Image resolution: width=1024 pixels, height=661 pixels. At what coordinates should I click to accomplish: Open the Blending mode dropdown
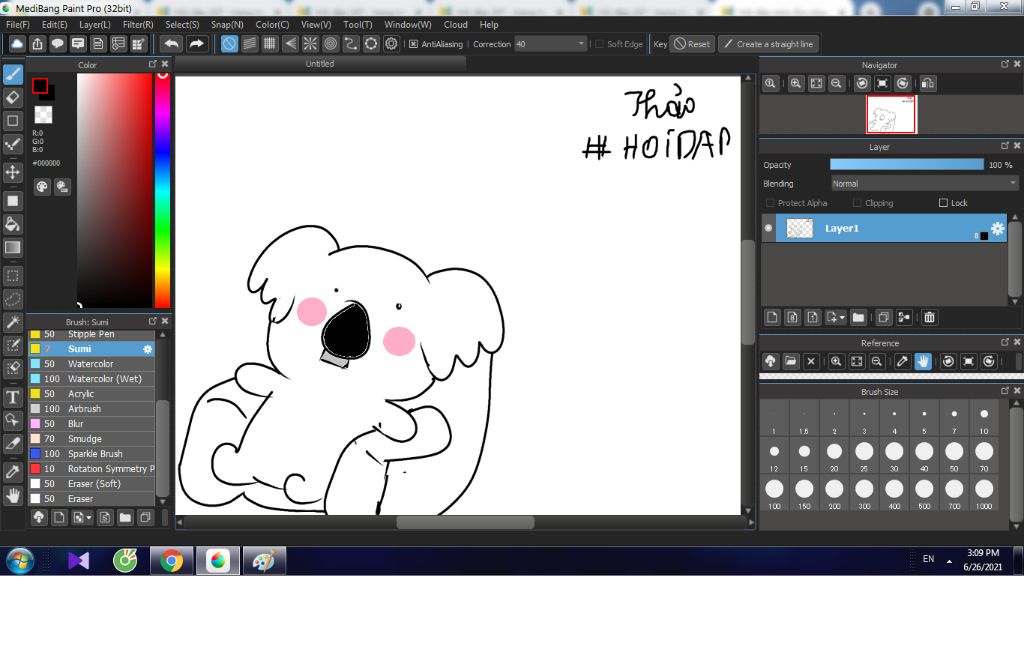[x=924, y=184]
